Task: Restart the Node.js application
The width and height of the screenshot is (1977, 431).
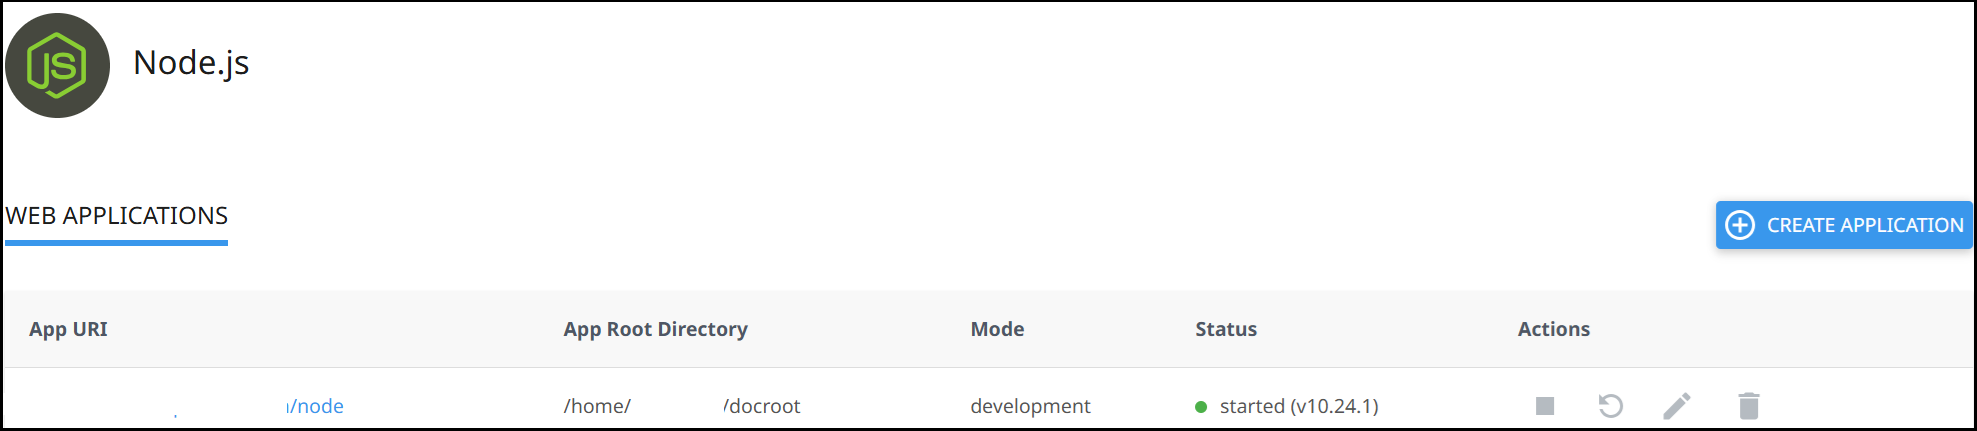Action: pos(1610,406)
